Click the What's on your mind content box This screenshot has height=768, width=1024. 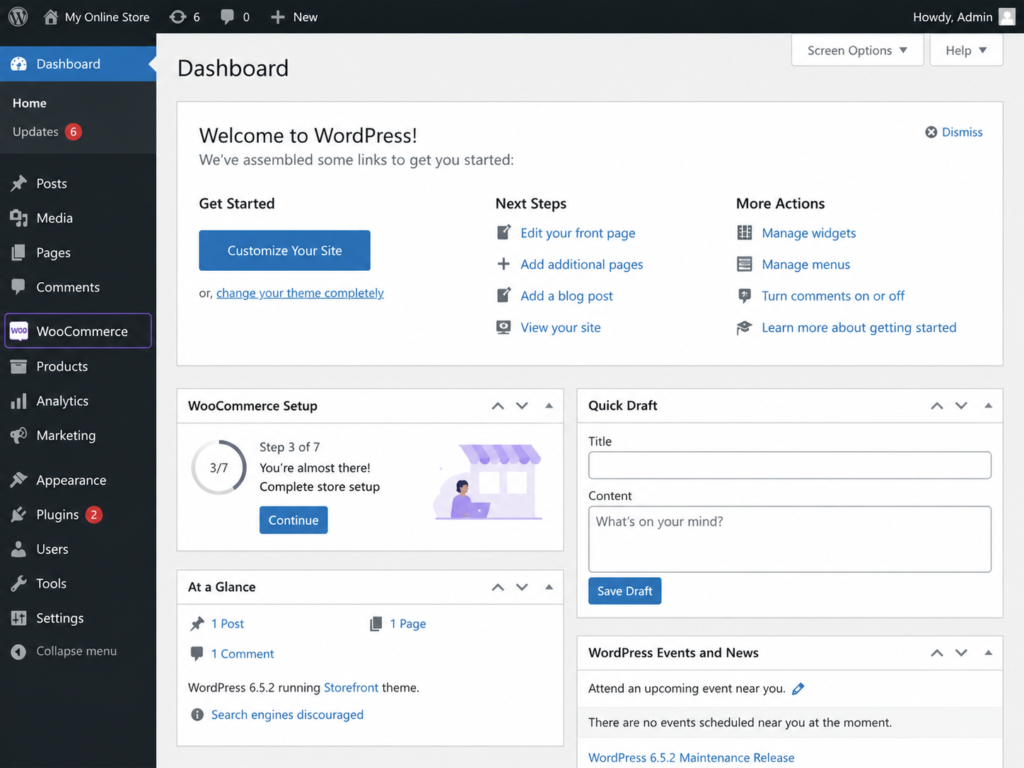(790, 539)
